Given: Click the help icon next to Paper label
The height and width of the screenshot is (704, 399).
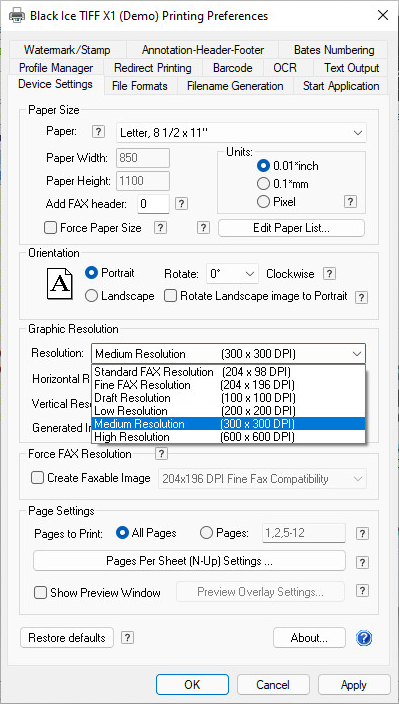Looking at the screenshot, I should [x=98, y=132].
